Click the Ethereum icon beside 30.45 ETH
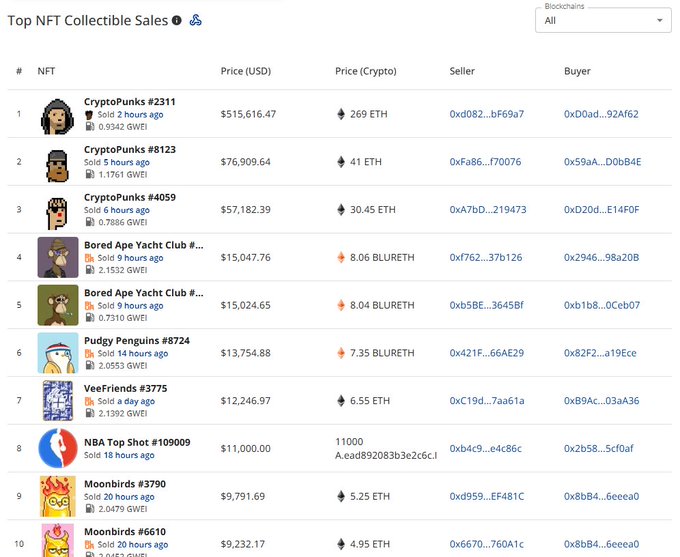The width and height of the screenshot is (680, 557). [x=341, y=210]
